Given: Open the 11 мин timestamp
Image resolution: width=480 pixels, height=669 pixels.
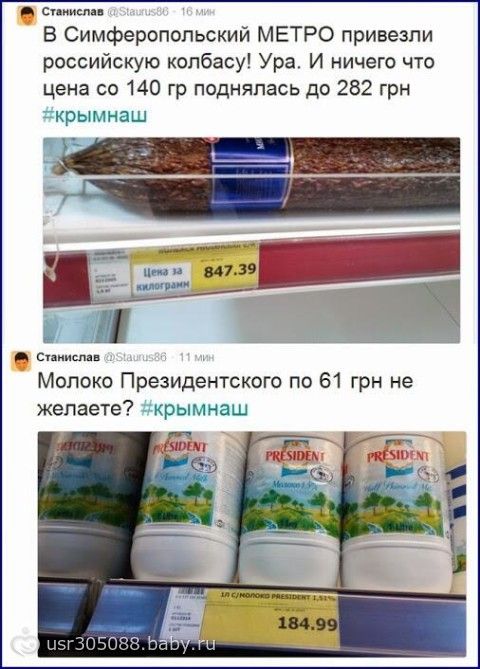Looking at the screenshot, I should coord(196,357).
